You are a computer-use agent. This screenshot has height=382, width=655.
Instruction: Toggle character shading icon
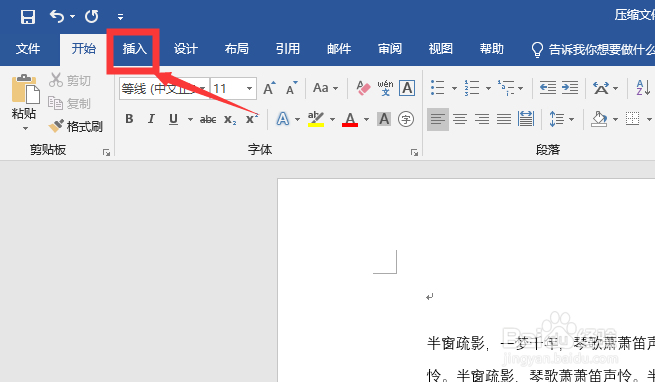point(384,119)
